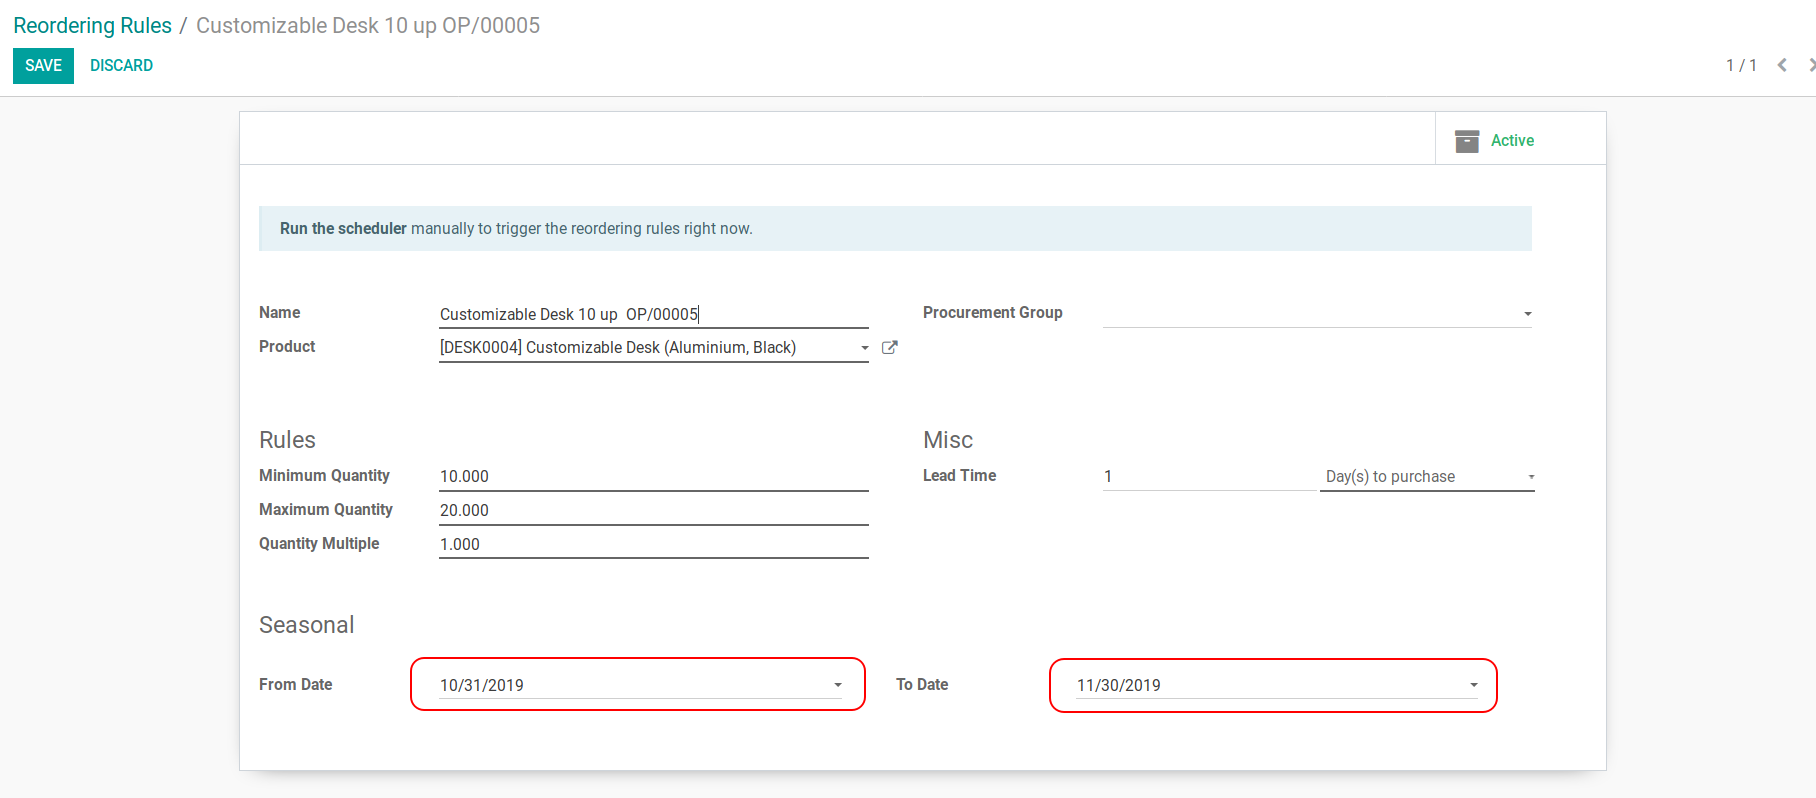Click the Run the scheduler link
This screenshot has height=798, width=1816.
click(x=343, y=229)
